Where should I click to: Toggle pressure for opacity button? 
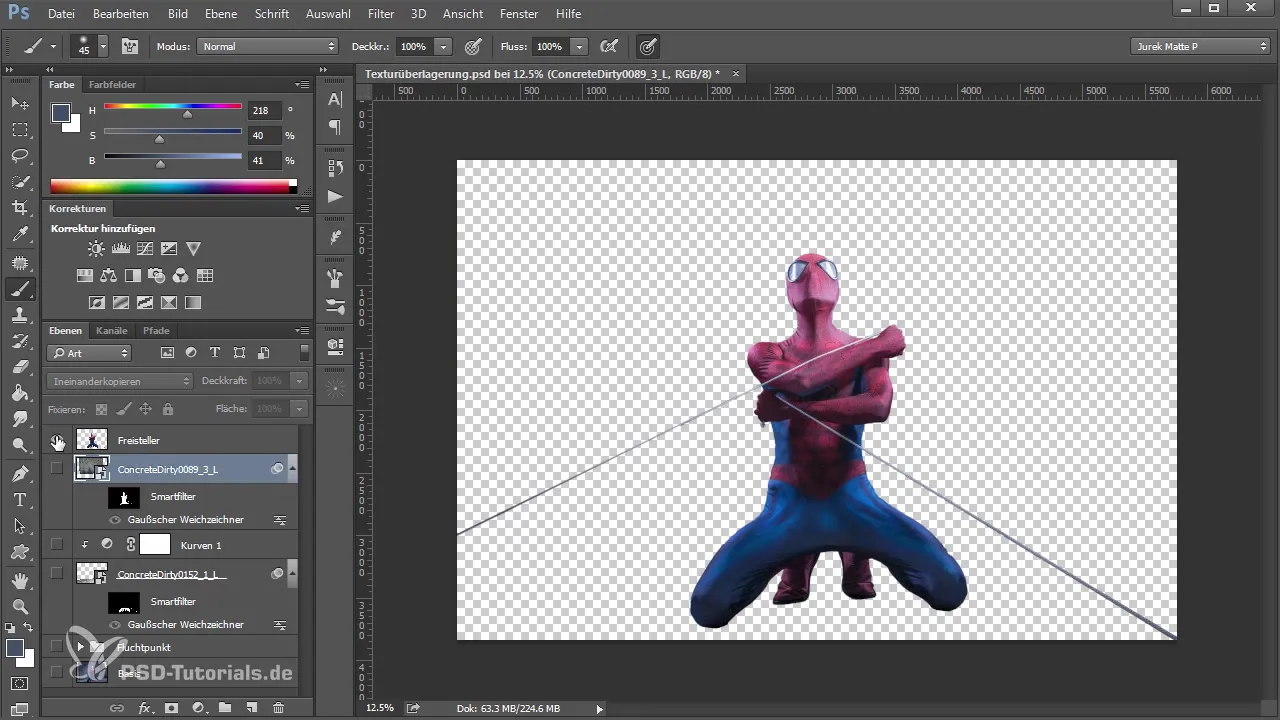tap(472, 46)
